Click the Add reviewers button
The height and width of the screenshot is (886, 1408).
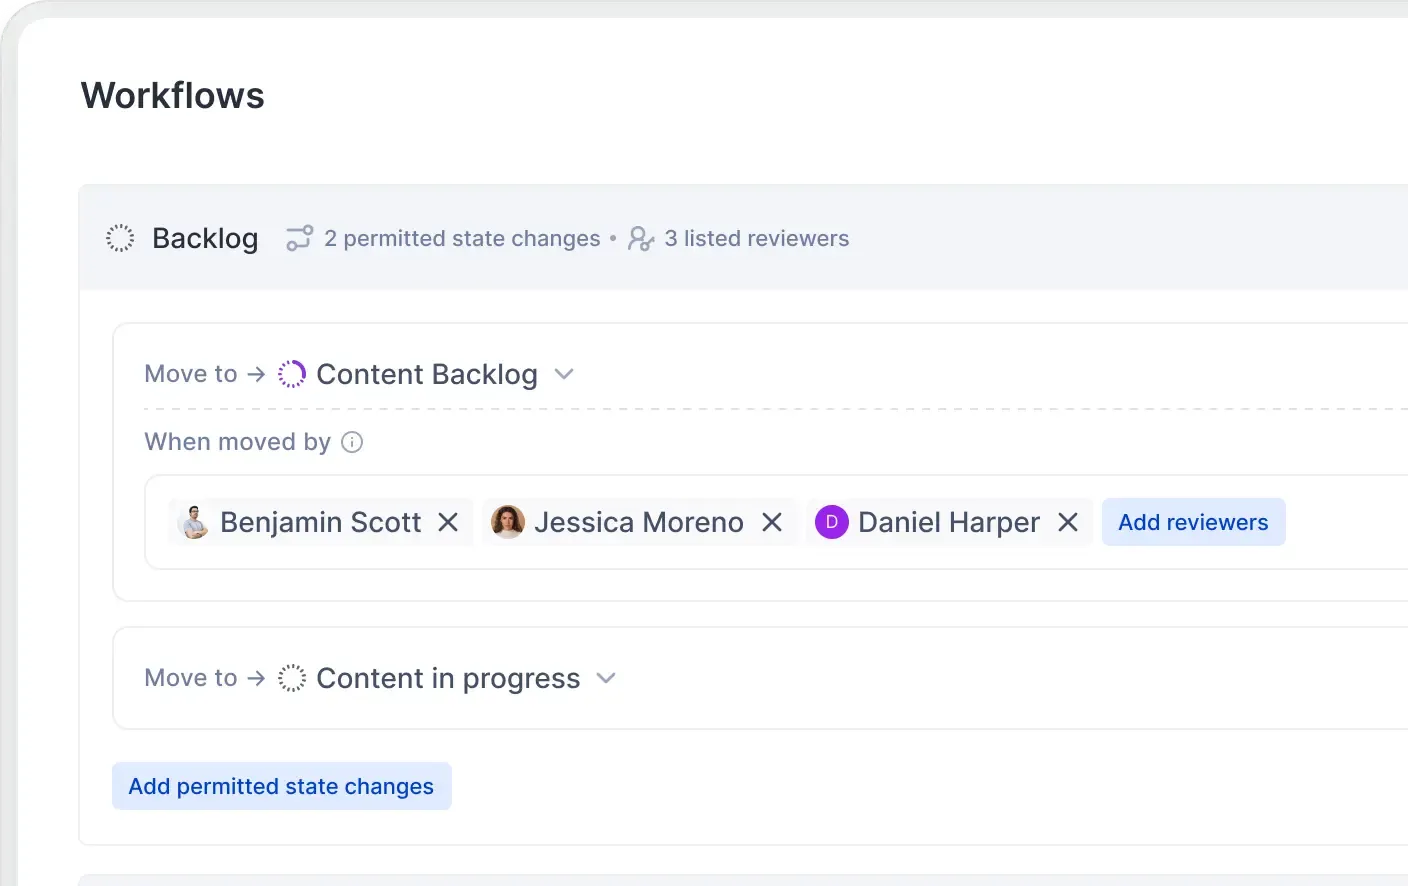point(1193,522)
